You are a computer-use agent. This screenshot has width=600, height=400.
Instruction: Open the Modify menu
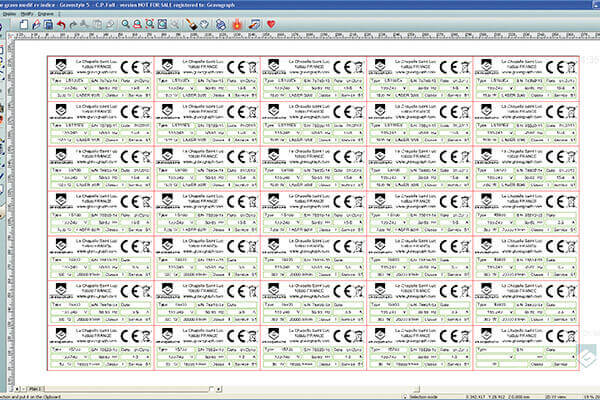click(x=27, y=14)
